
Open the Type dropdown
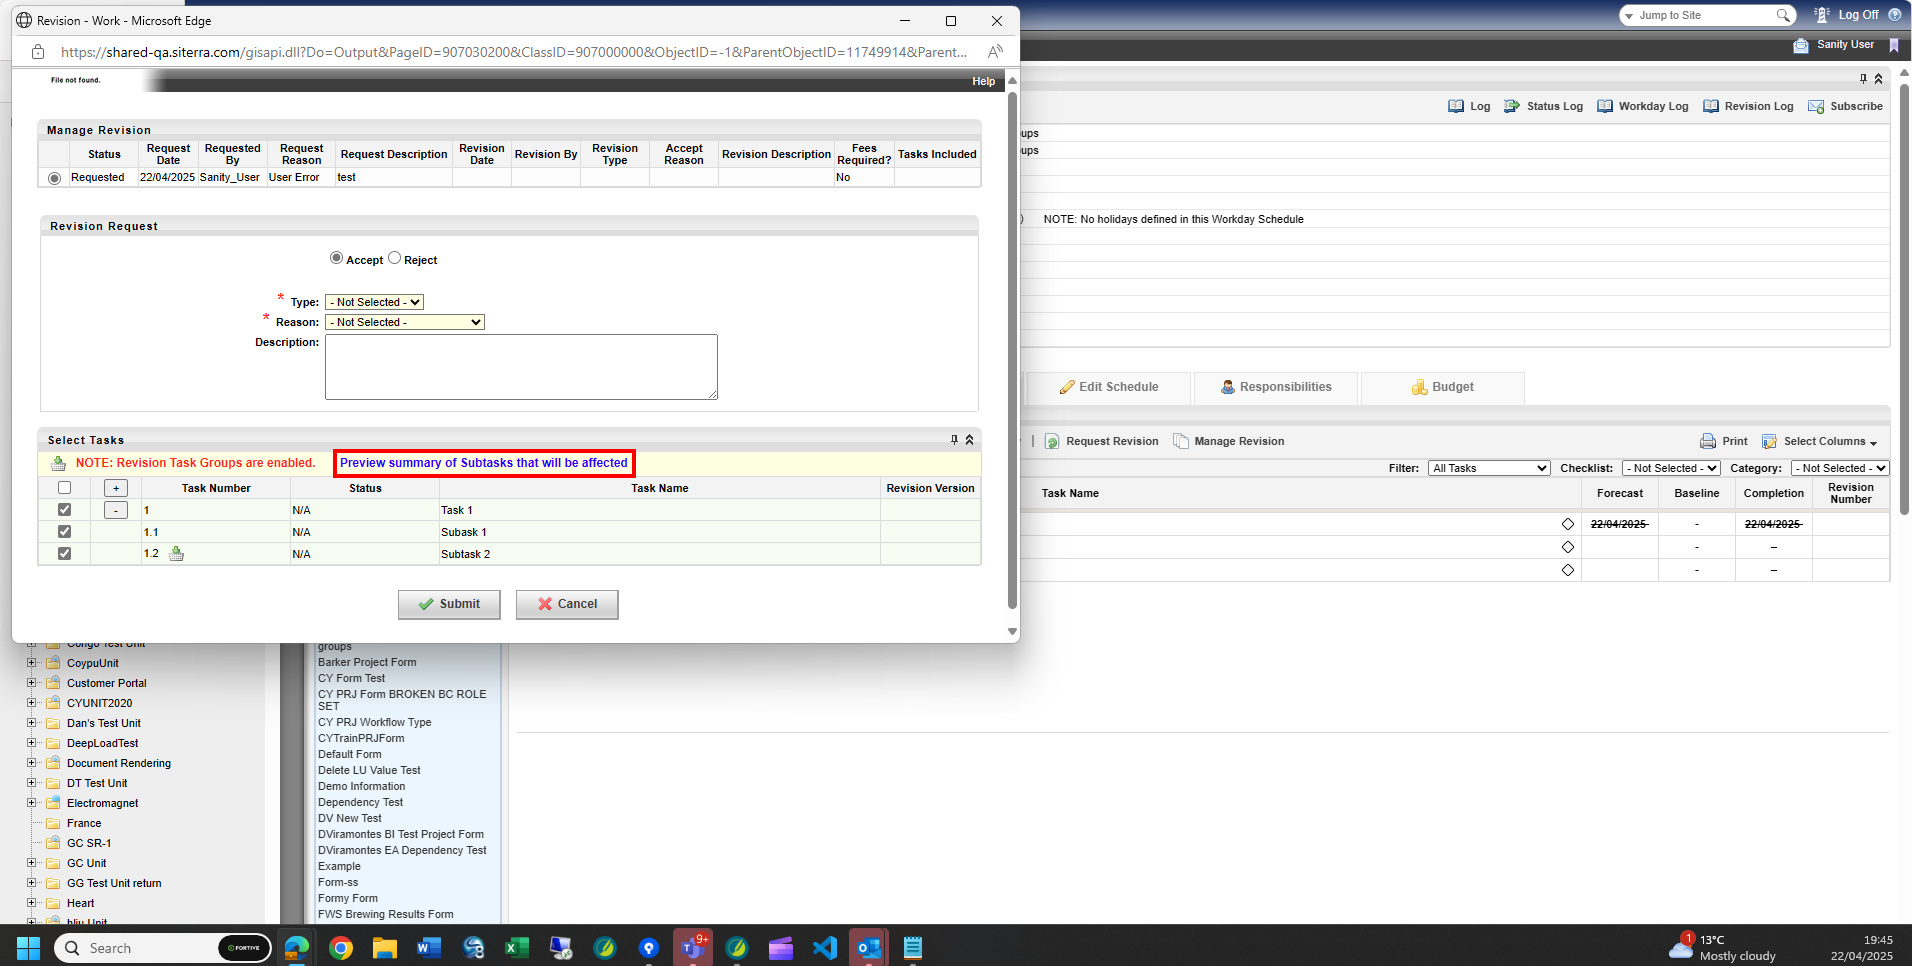pos(374,302)
